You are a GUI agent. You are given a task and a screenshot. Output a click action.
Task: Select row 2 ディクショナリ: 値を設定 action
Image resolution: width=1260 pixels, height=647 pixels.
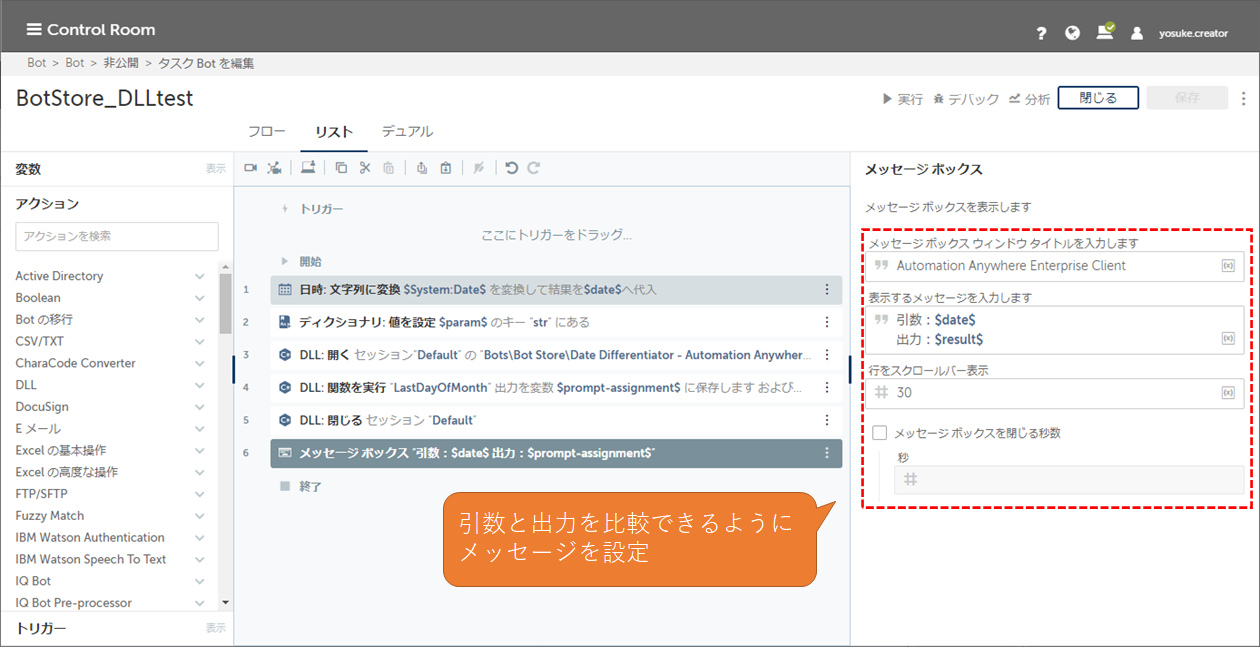coord(556,322)
